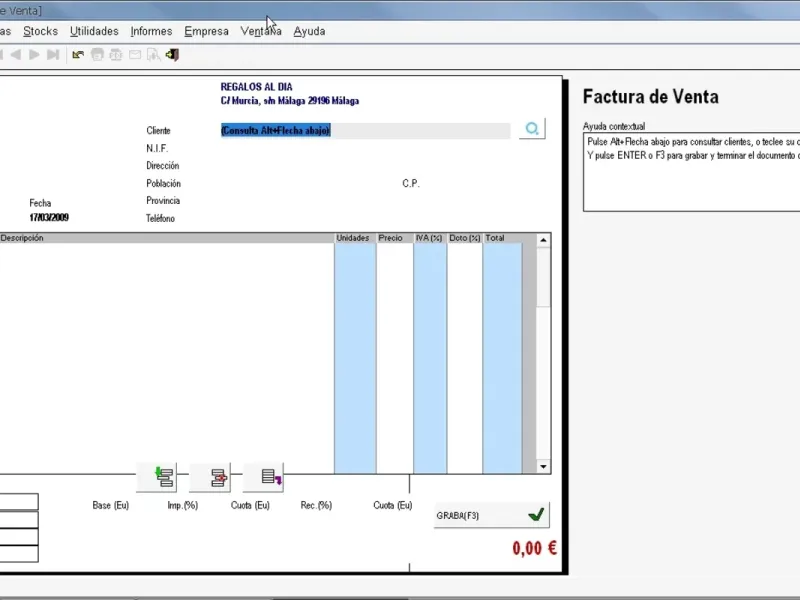The image size is (800, 600).
Task: Click the Base (Eu) totals label
Action: 111,505
